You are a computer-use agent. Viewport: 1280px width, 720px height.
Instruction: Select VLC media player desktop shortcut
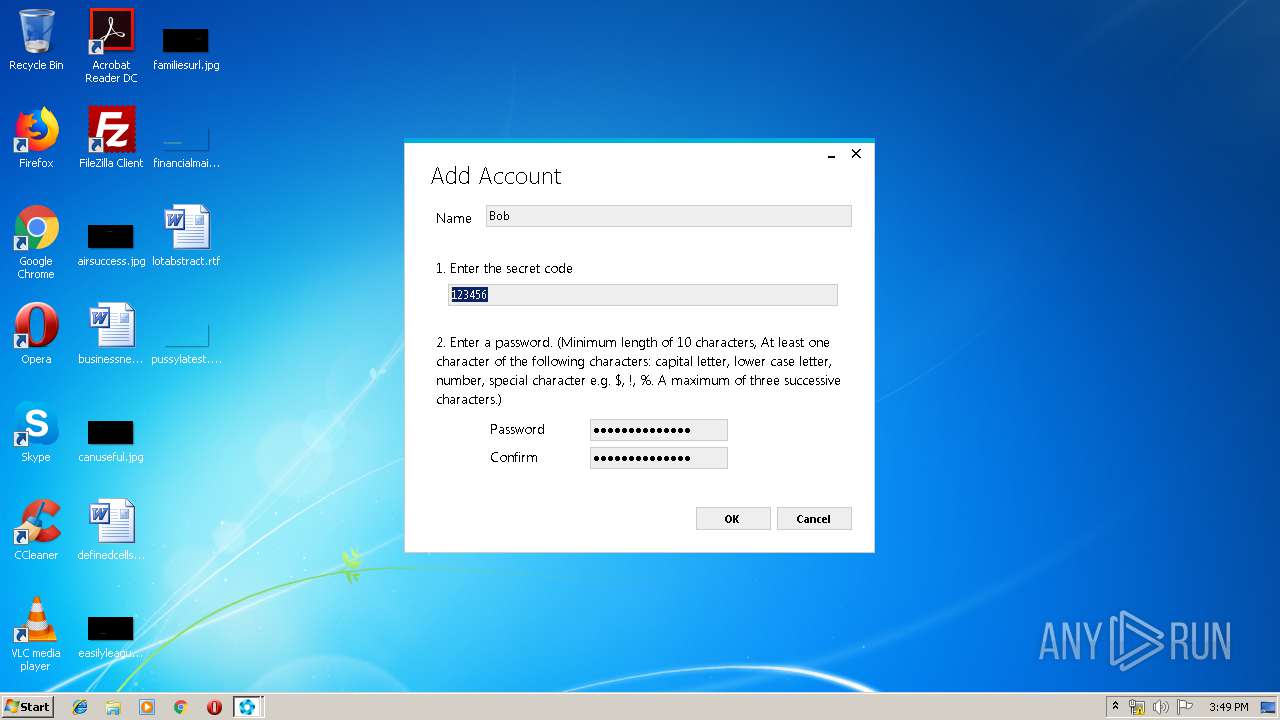[x=36, y=634]
